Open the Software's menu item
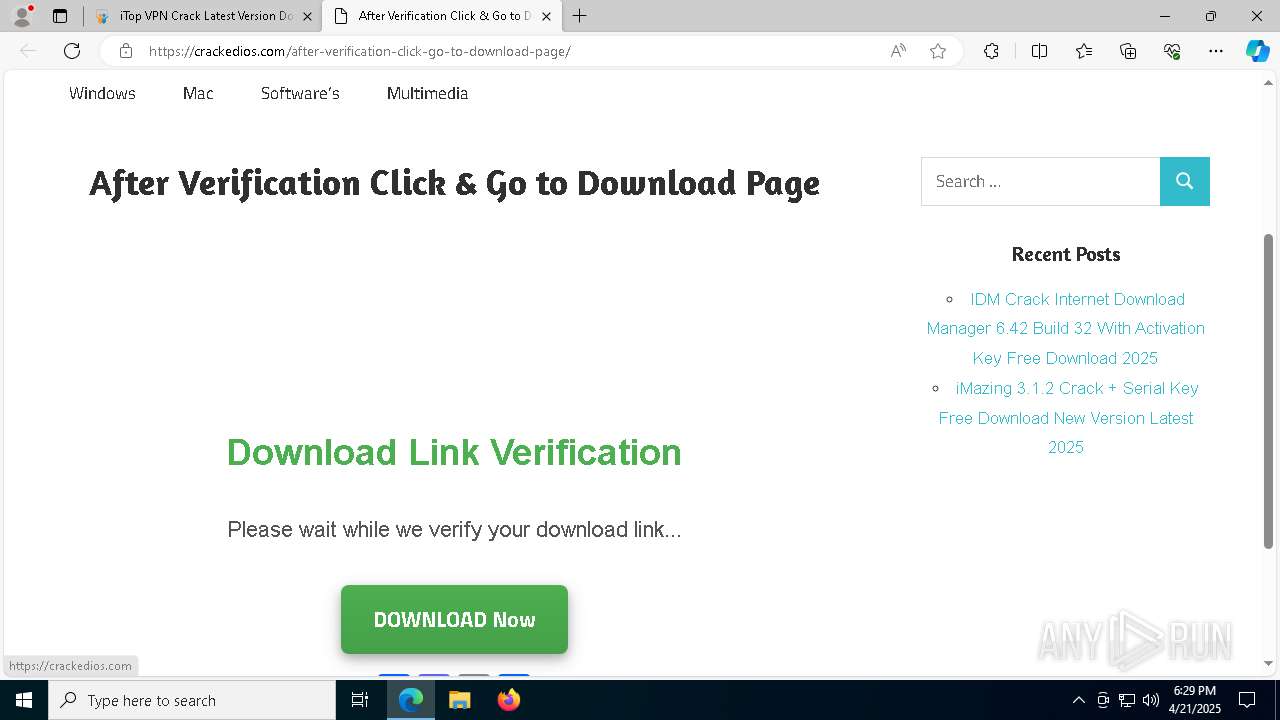 [x=300, y=93]
